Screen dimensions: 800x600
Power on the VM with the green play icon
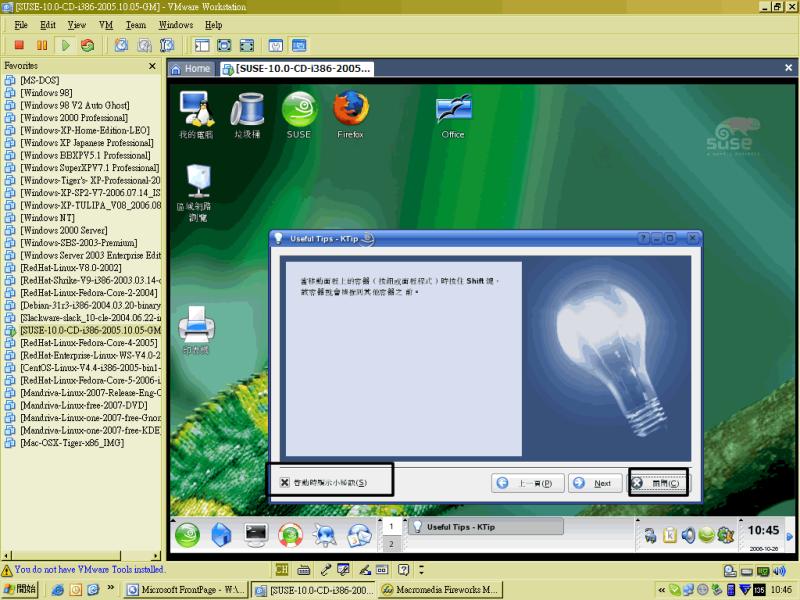[65, 45]
